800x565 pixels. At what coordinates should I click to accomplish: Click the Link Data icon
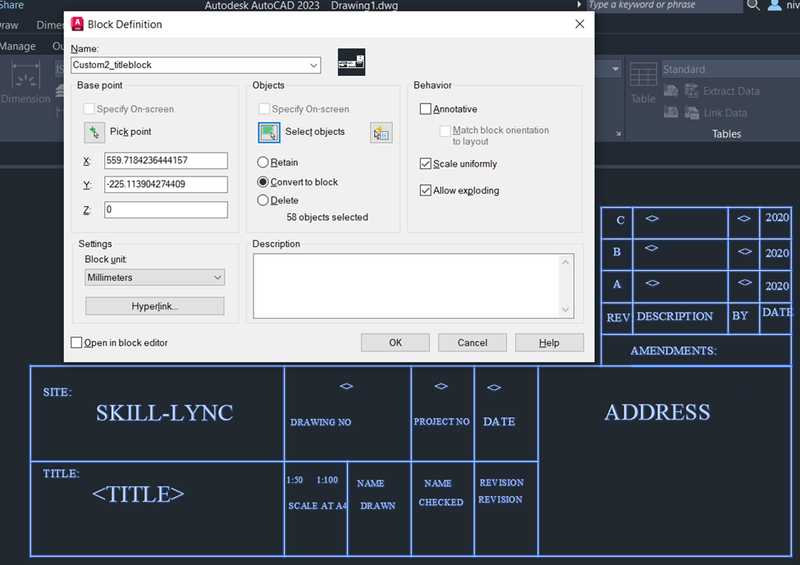692,113
